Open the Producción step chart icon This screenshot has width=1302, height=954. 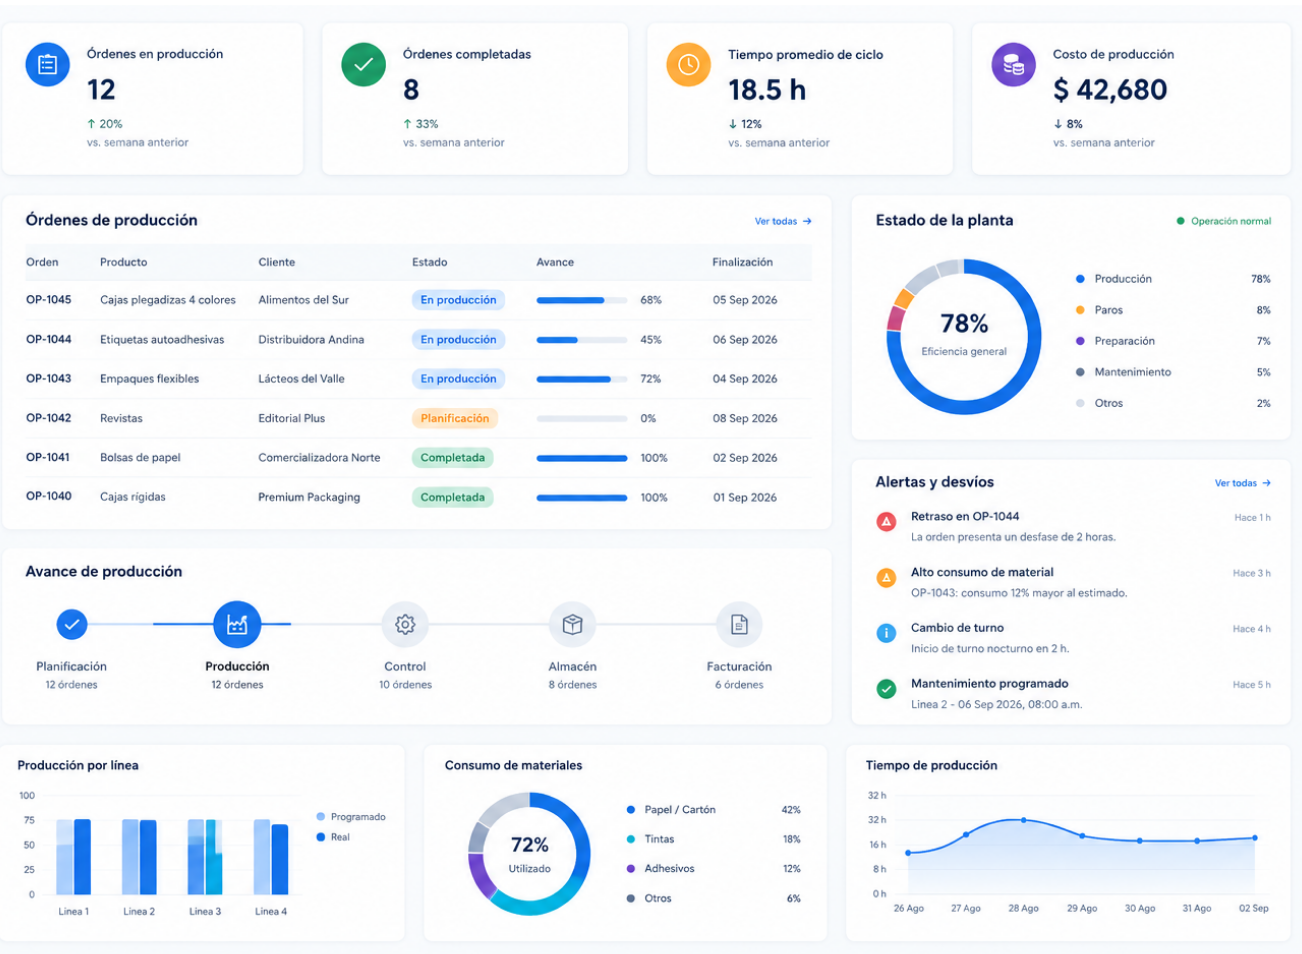click(x=237, y=625)
